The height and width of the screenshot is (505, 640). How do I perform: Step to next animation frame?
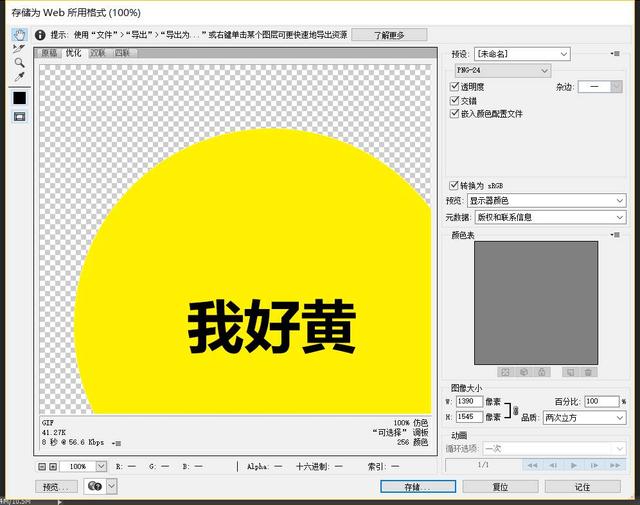pyautogui.click(x=594, y=465)
